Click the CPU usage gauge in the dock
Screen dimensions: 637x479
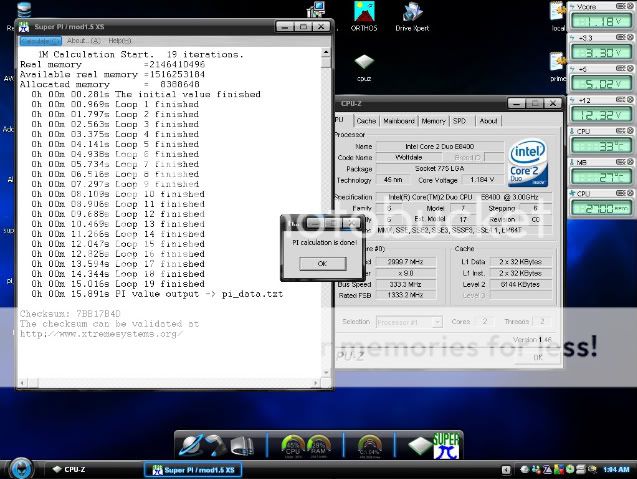pos(293,446)
